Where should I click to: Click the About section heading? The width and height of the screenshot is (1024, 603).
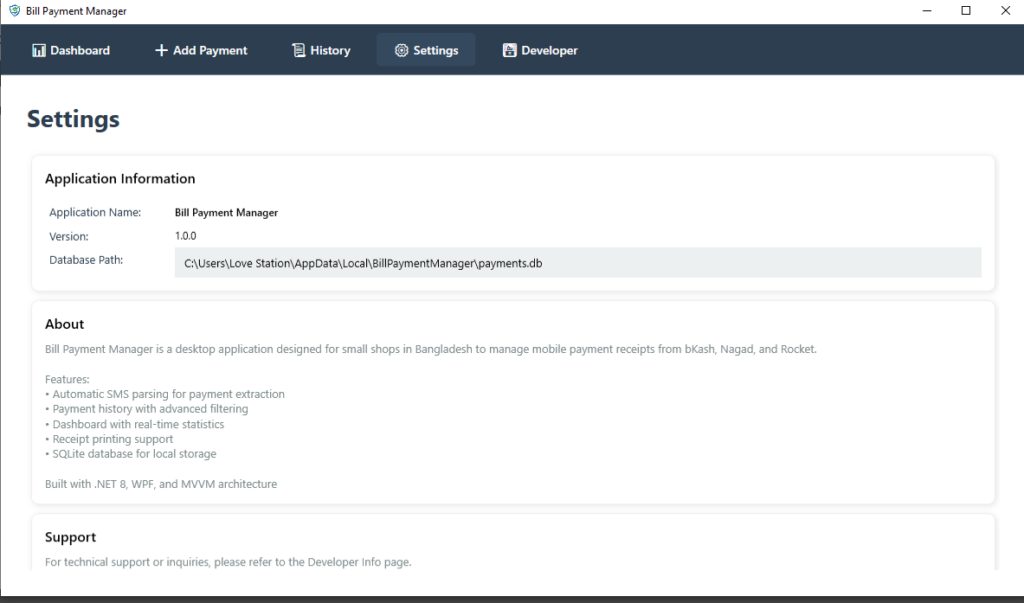65,324
